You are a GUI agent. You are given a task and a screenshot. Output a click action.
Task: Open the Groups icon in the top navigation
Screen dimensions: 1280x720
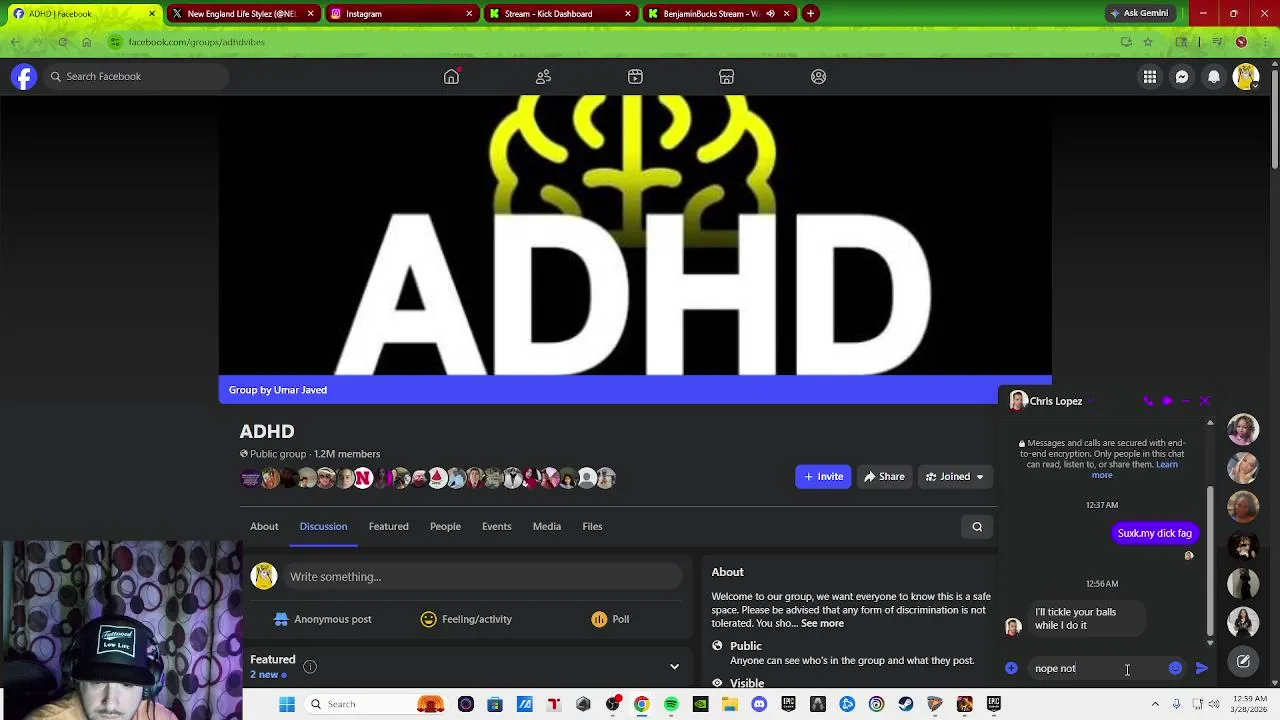pos(818,77)
